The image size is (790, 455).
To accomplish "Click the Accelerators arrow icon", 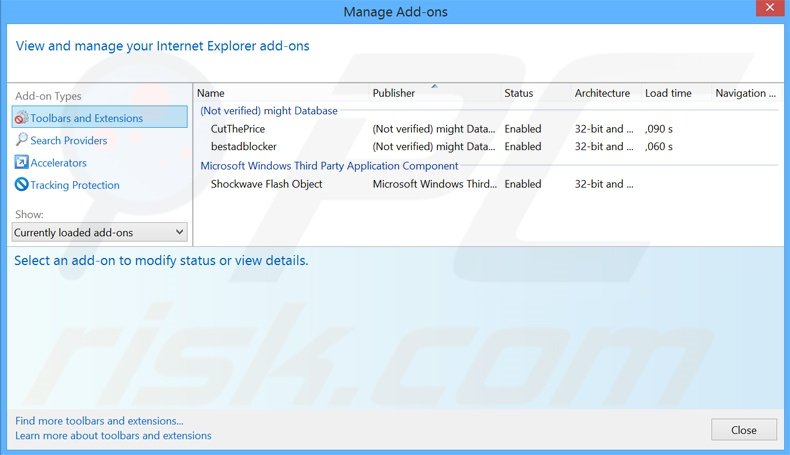I will 21,162.
